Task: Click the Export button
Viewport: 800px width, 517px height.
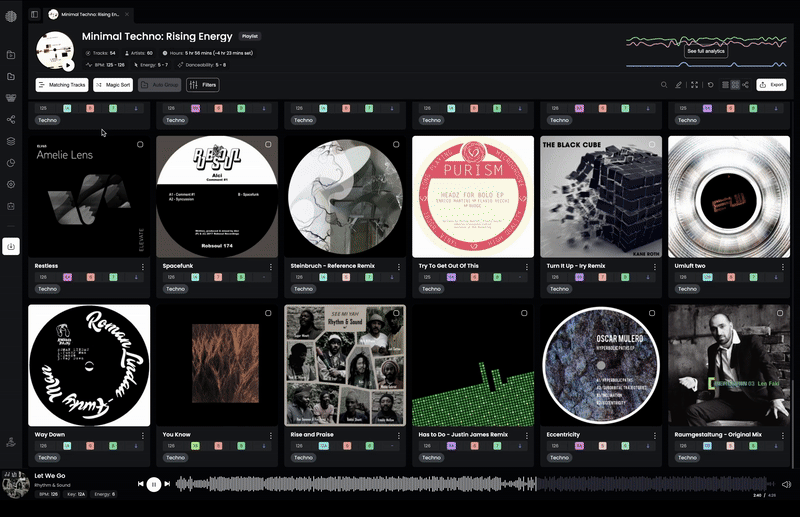Action: click(771, 85)
